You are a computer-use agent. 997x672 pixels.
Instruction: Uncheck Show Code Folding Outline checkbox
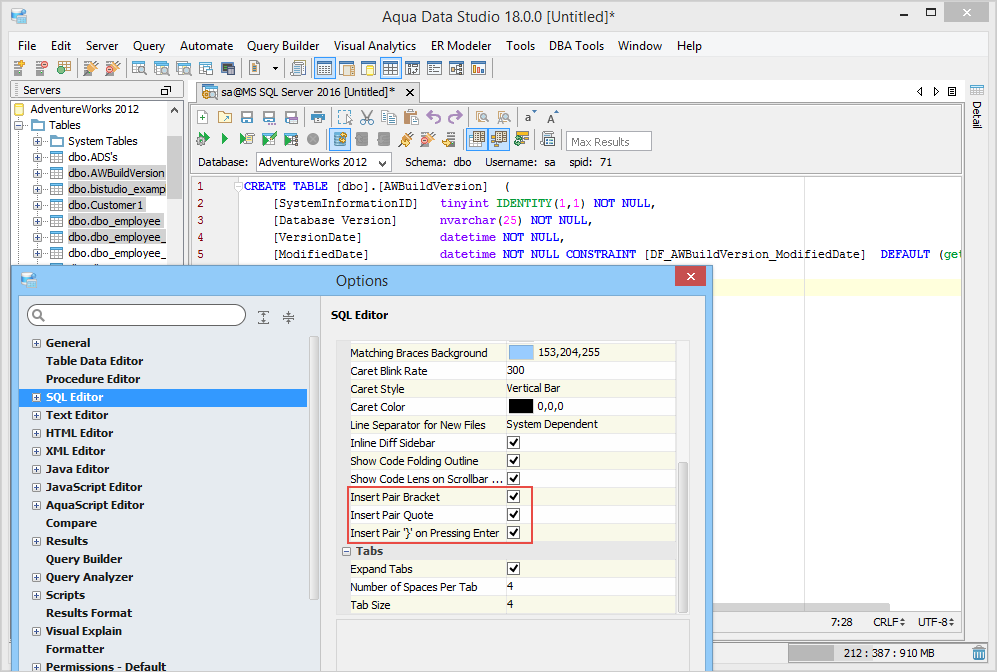click(514, 460)
